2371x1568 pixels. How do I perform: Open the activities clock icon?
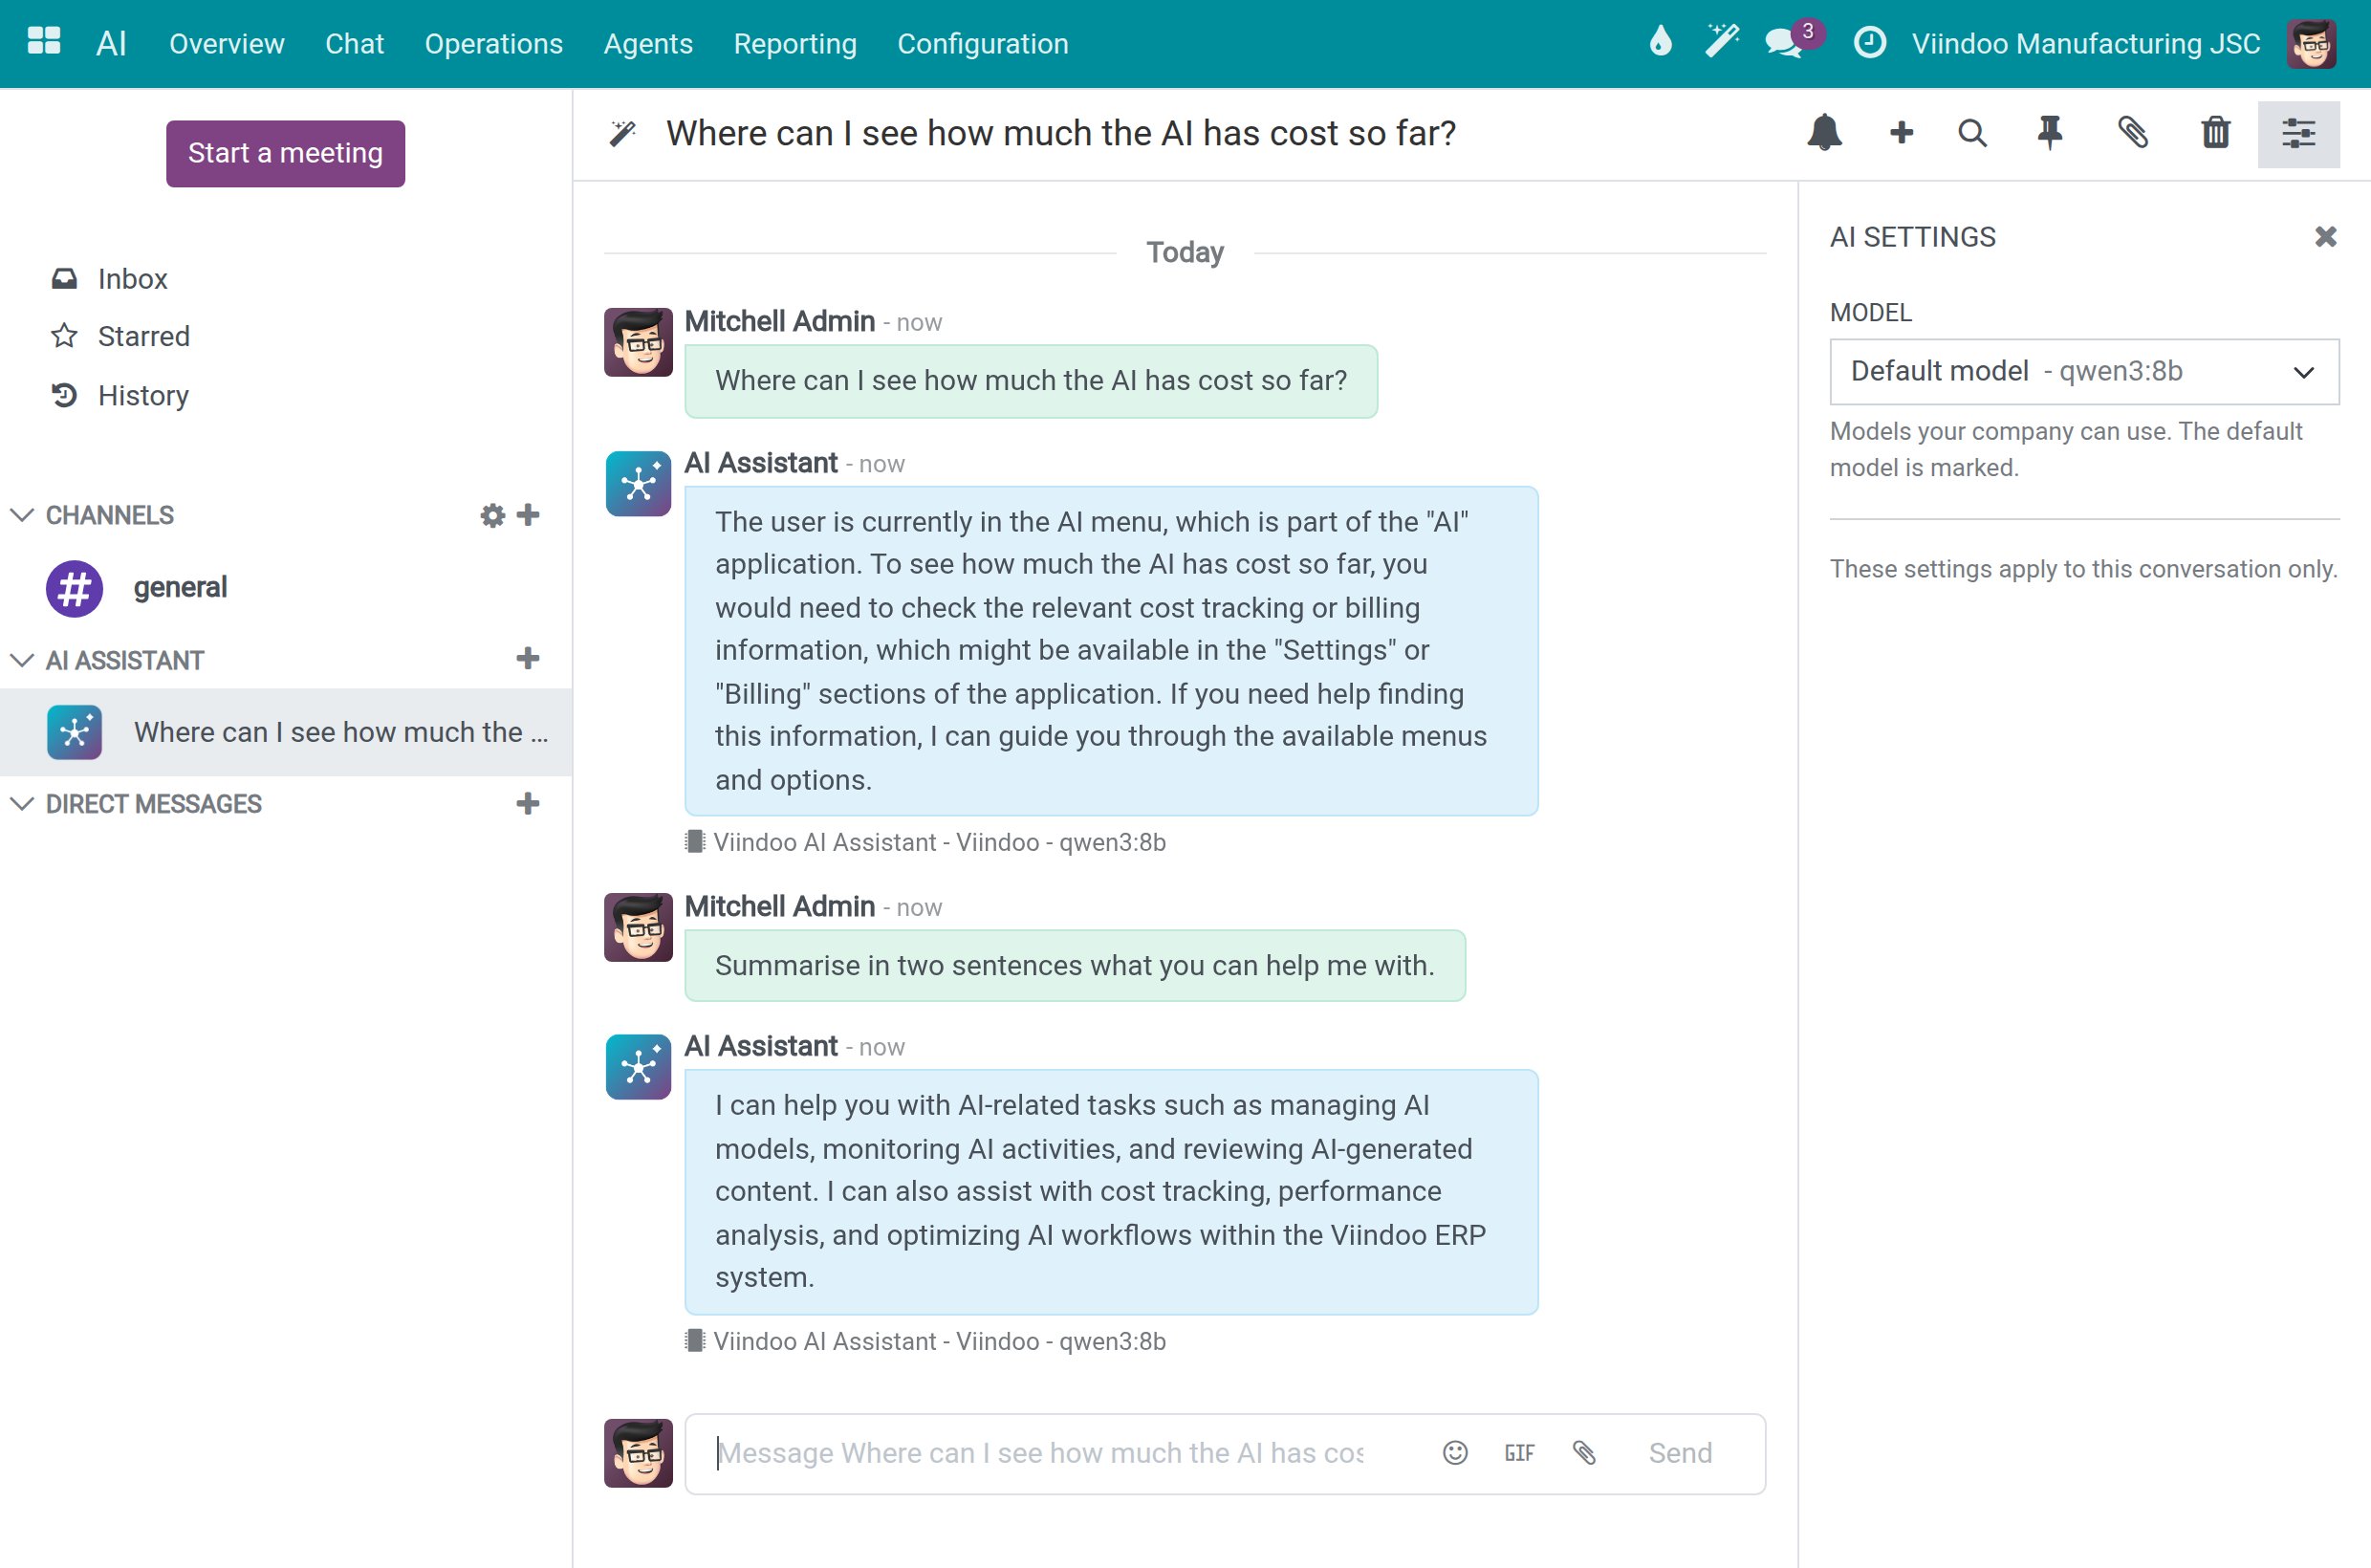point(1869,43)
